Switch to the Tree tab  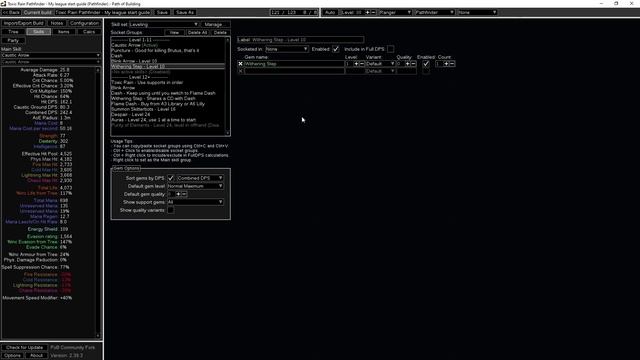(x=13, y=31)
